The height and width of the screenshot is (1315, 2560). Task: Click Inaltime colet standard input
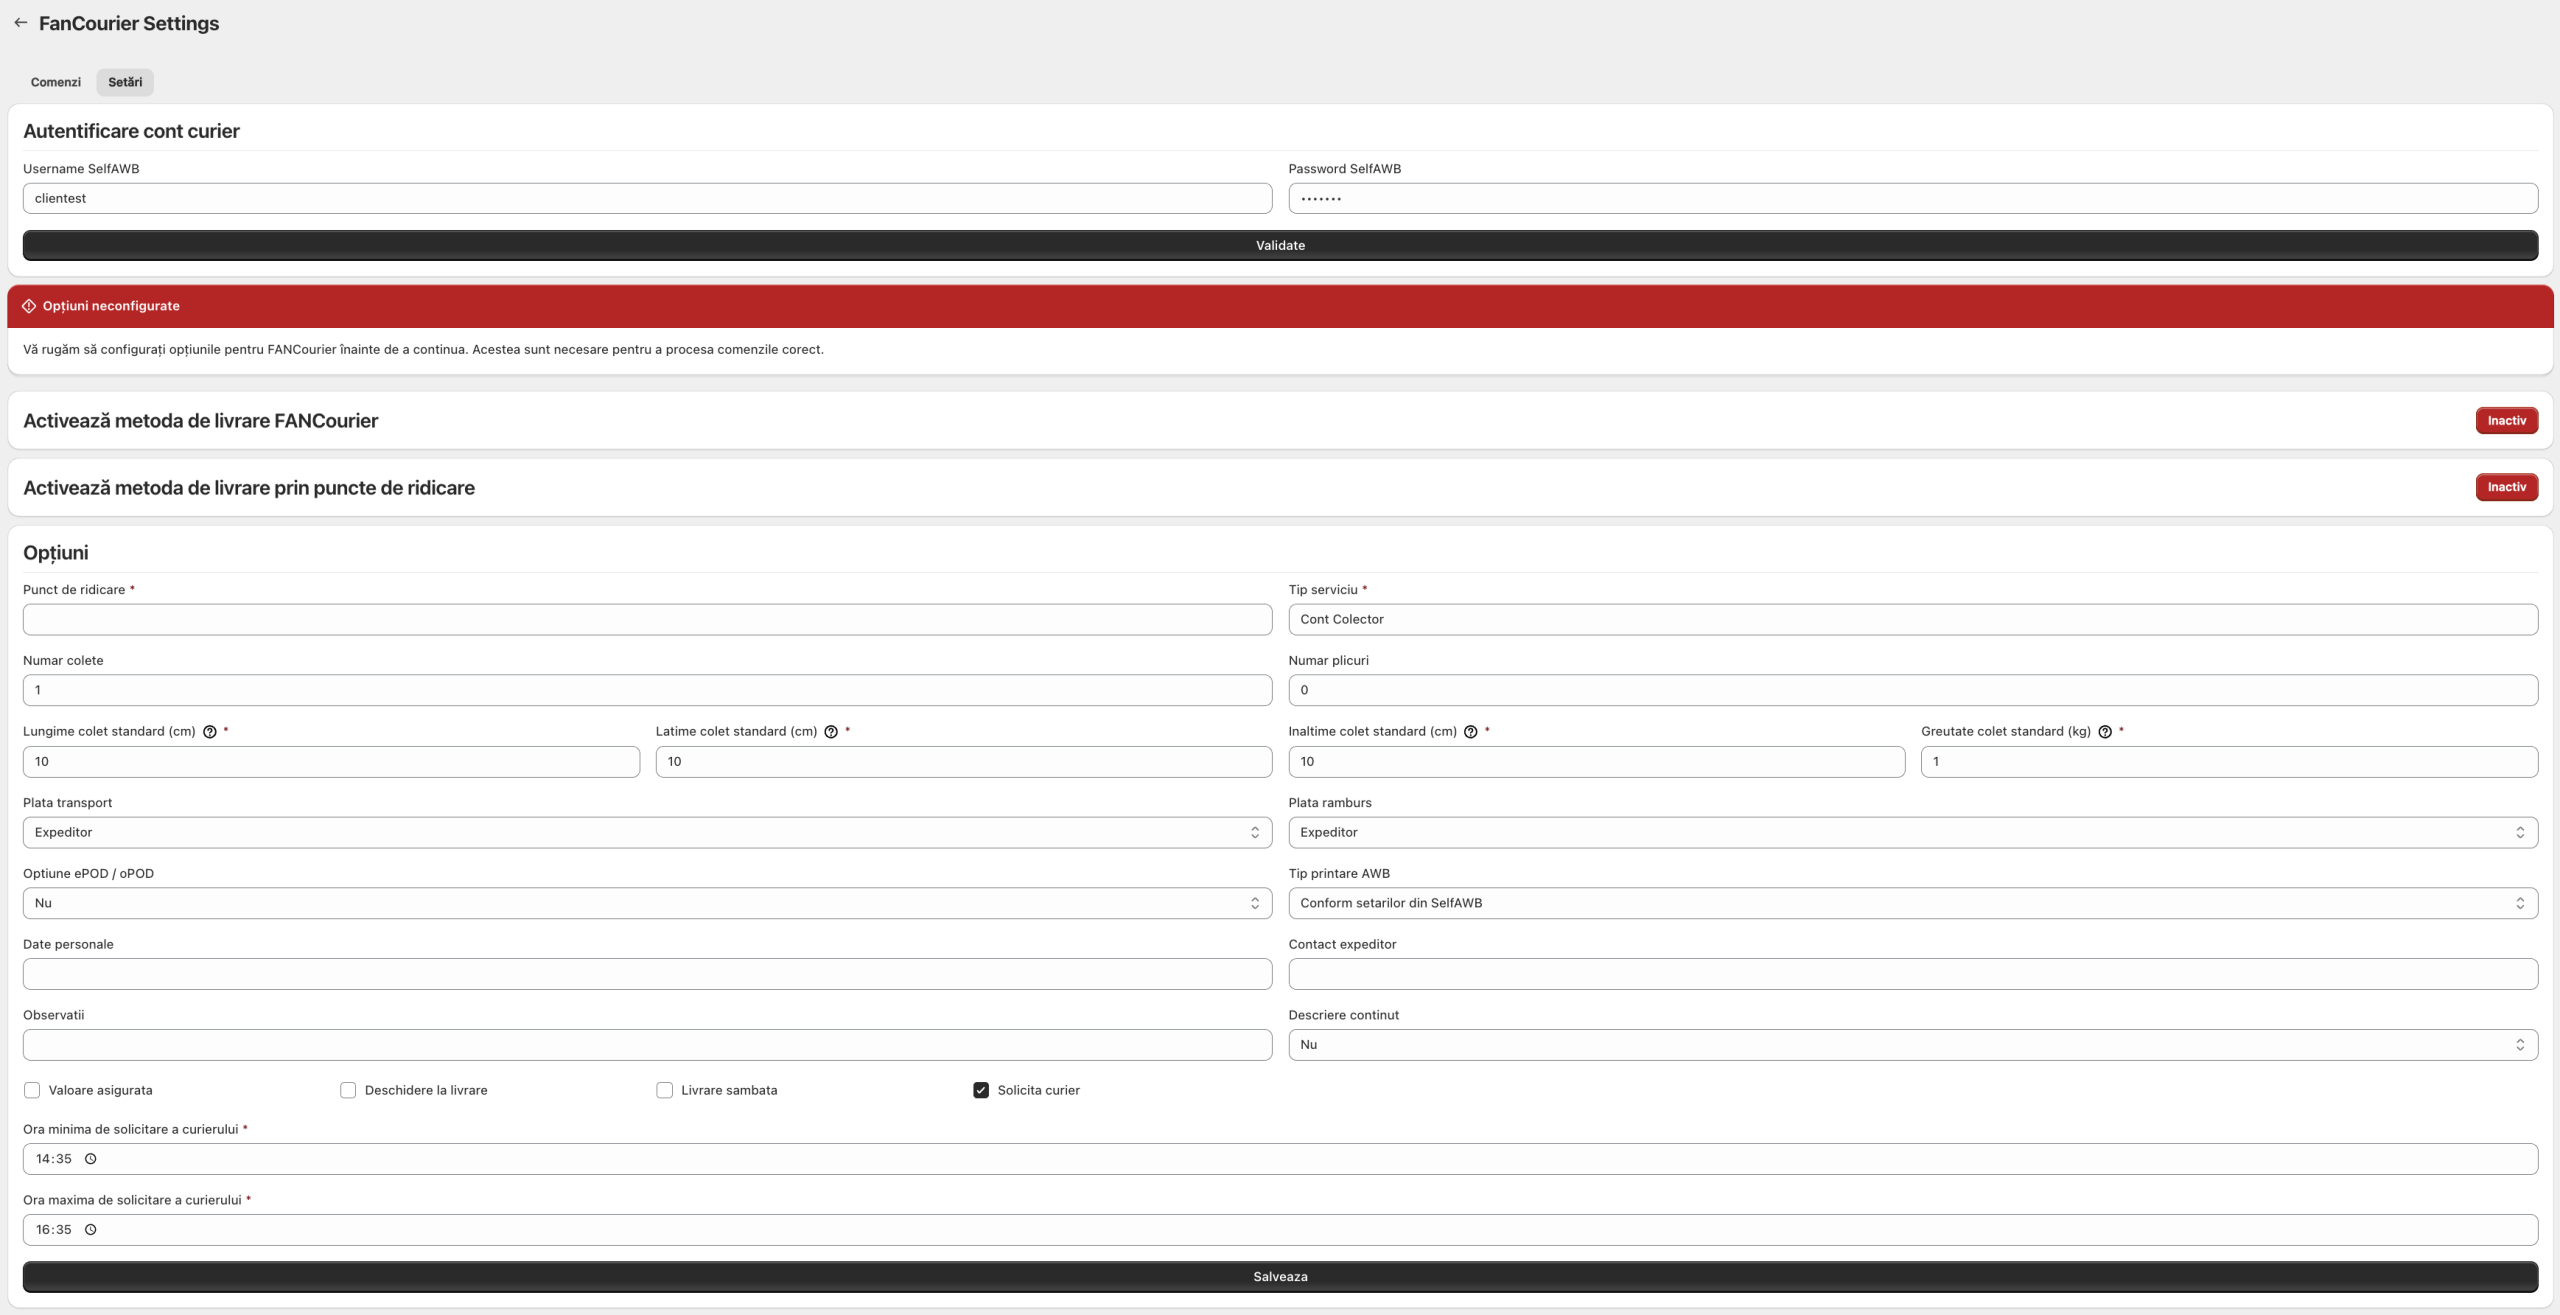(1596, 761)
